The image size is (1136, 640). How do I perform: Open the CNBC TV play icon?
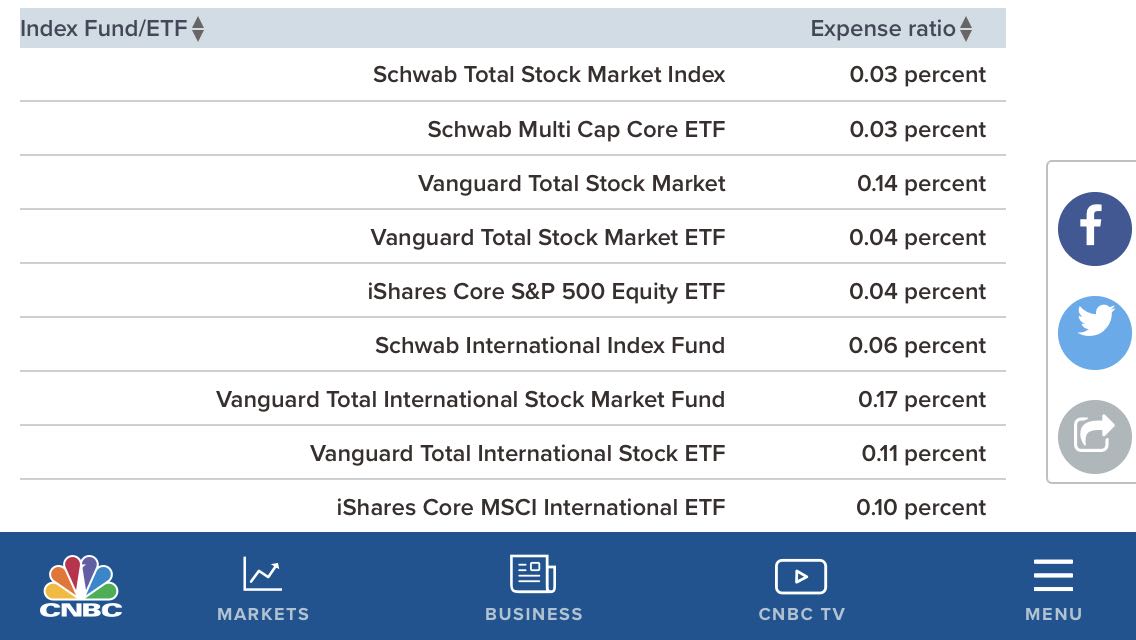[x=801, y=576]
